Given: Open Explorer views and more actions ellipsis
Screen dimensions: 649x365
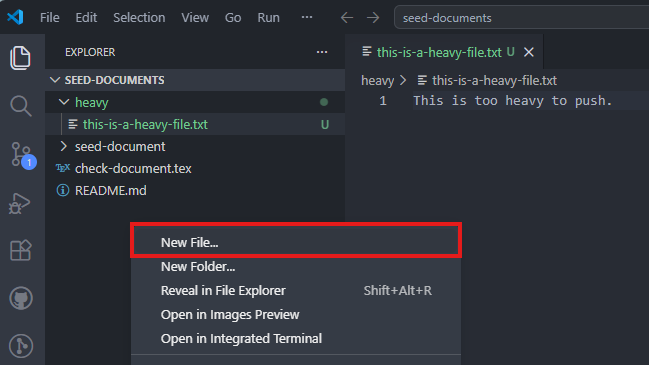Looking at the screenshot, I should click(x=322, y=52).
